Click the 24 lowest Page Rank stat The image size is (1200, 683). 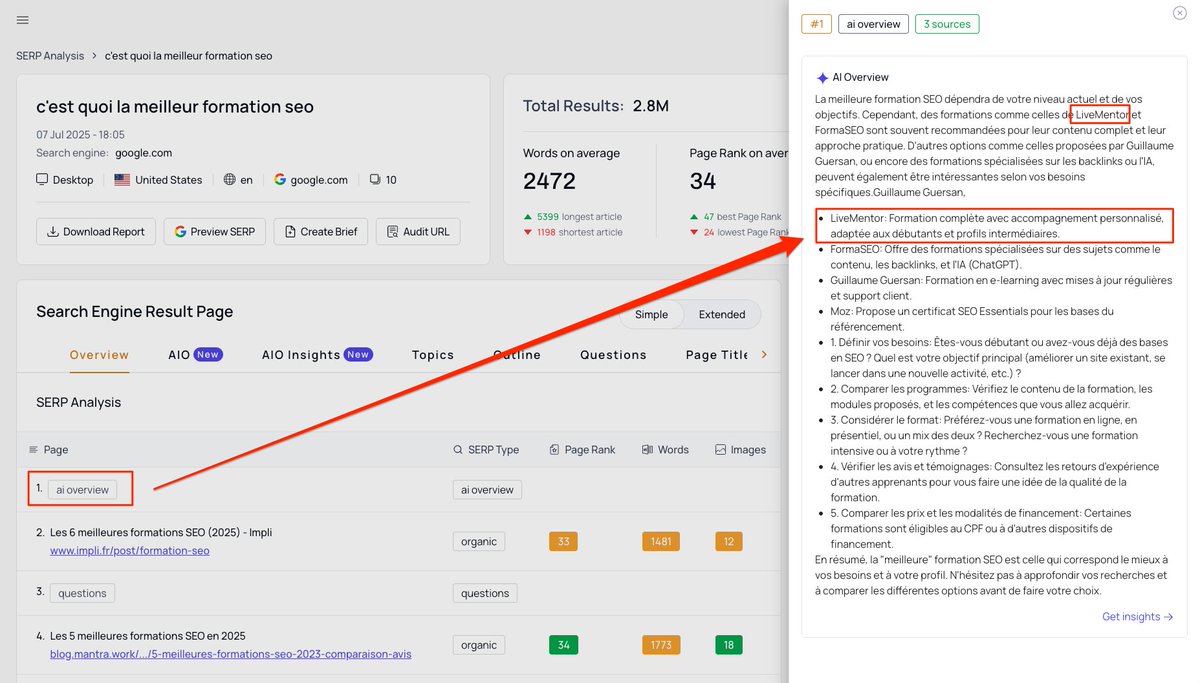738,232
